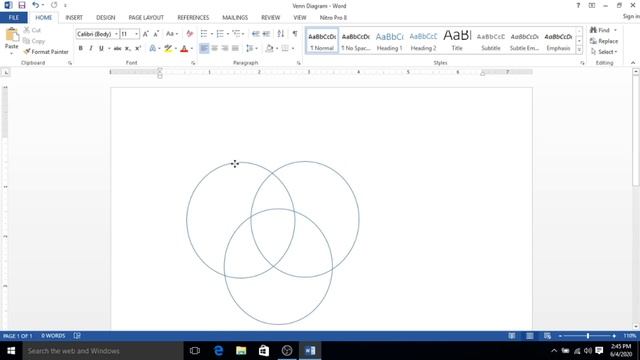Toggle italic formatting

[x=91, y=49]
